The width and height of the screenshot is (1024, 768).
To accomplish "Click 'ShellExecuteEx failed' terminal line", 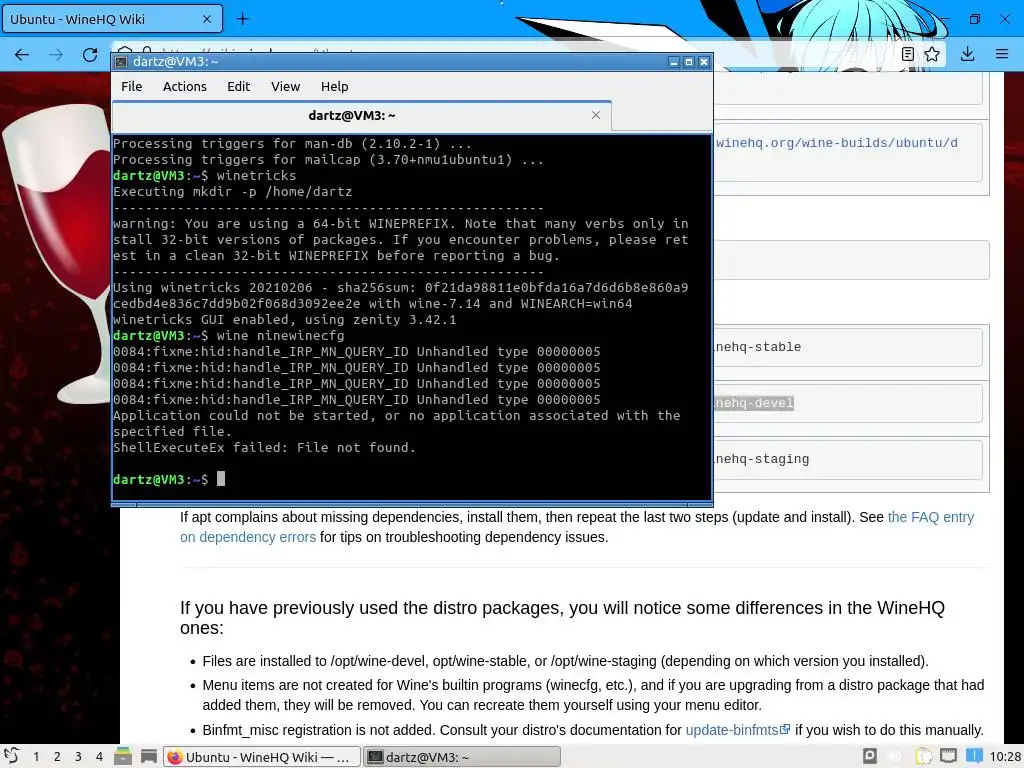I will [264, 447].
